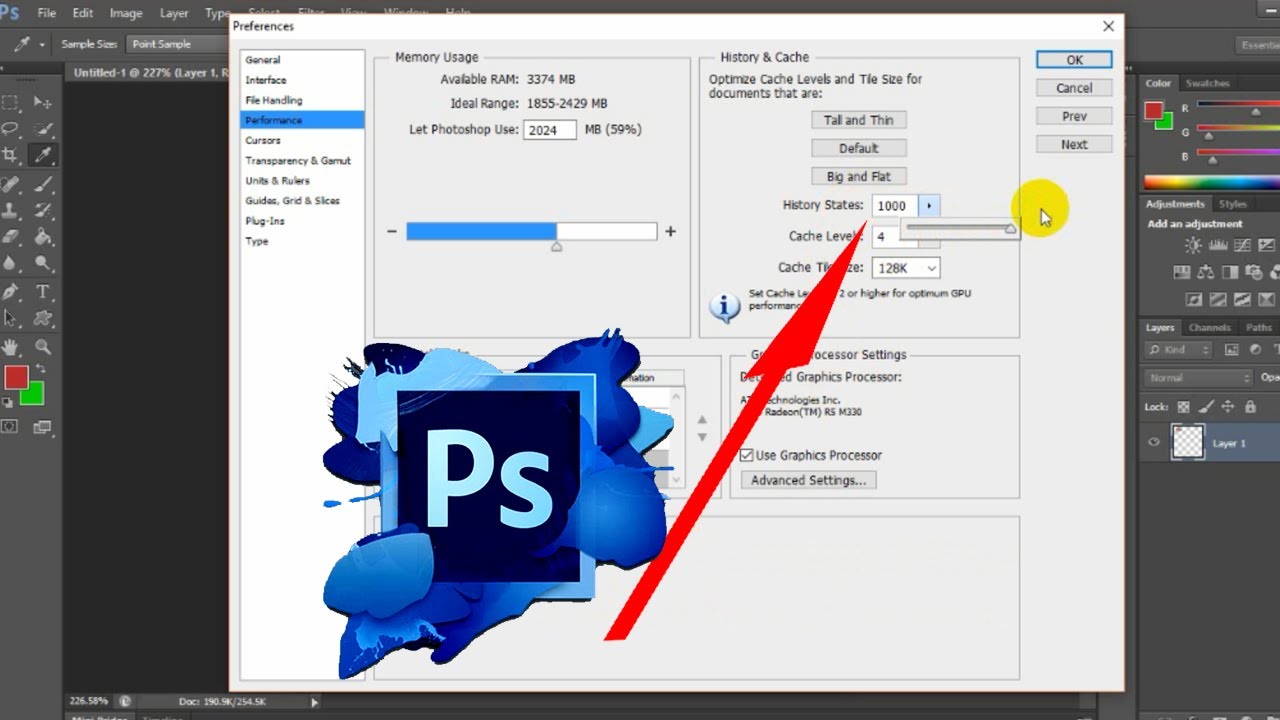Select the Quick Selection tool
1280x720 pixels.
click(43, 128)
